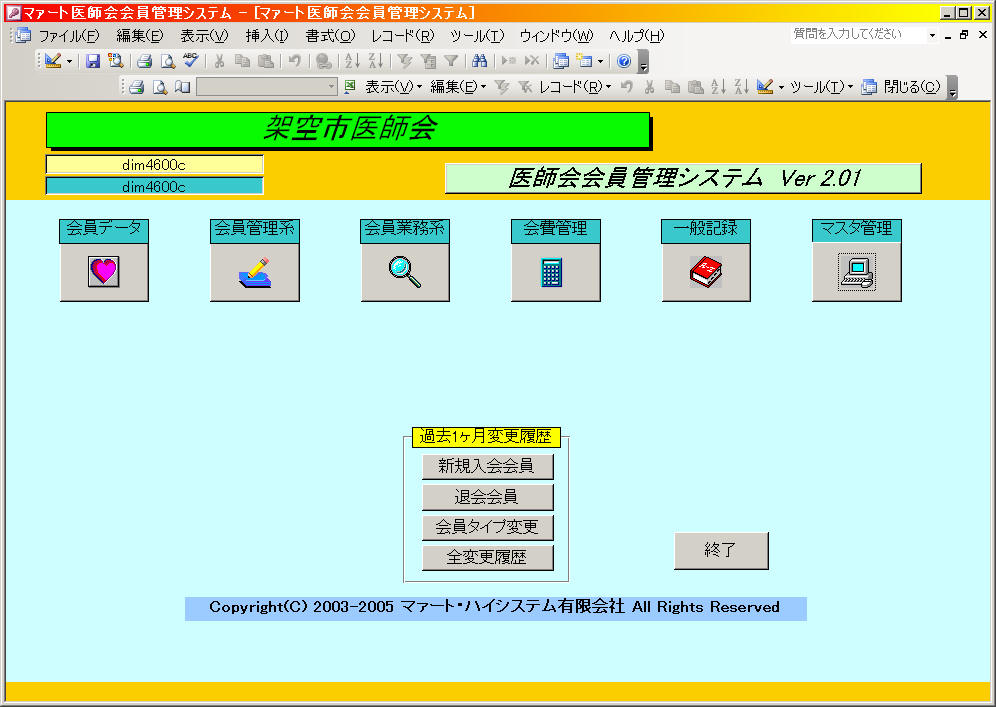Open the empty combo box in lower toolbar
Screen dimensions: 996x707
[267, 86]
